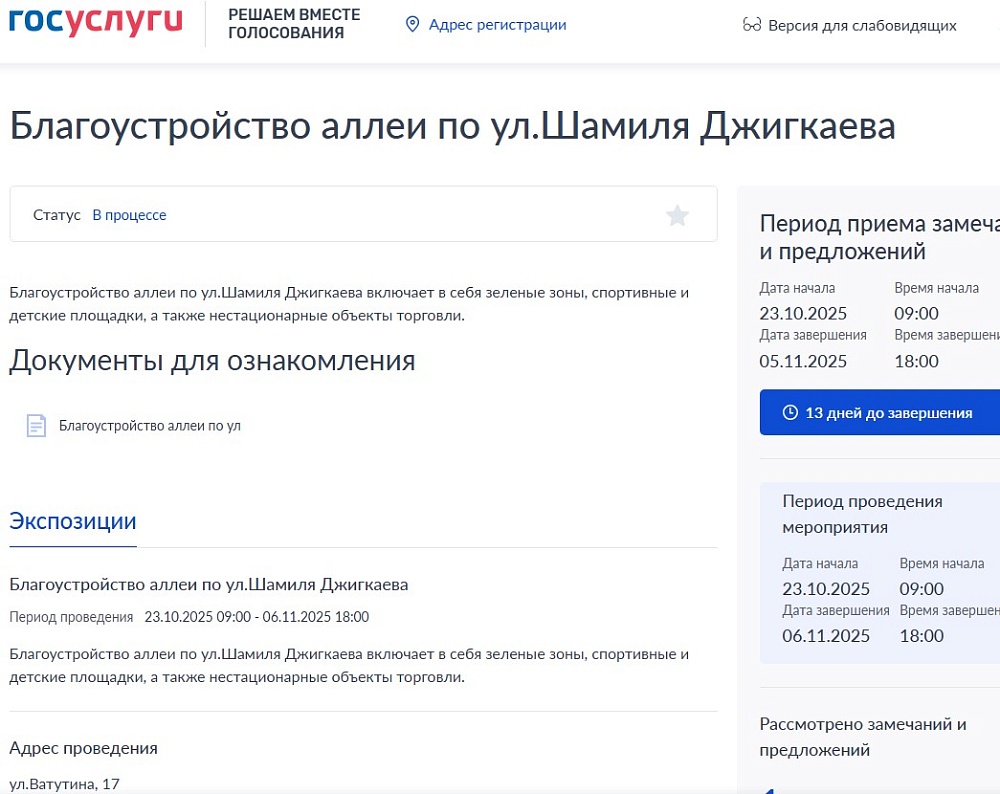Click the document file icon
This screenshot has width=1000, height=794.
36,426
